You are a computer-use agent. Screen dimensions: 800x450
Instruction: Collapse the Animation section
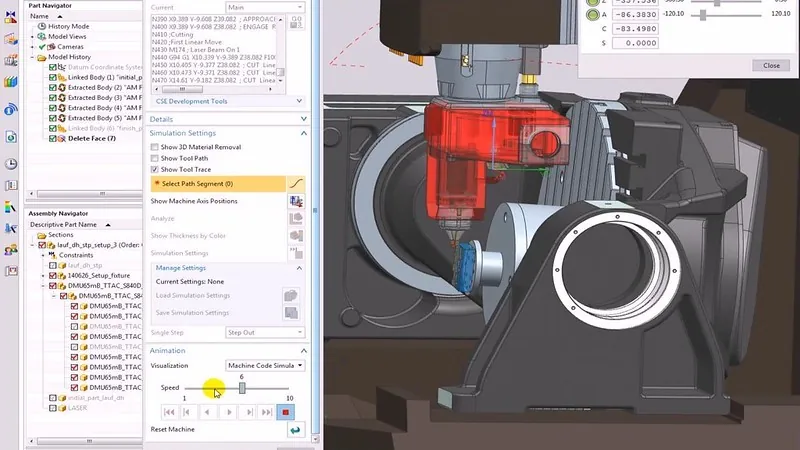pos(303,351)
